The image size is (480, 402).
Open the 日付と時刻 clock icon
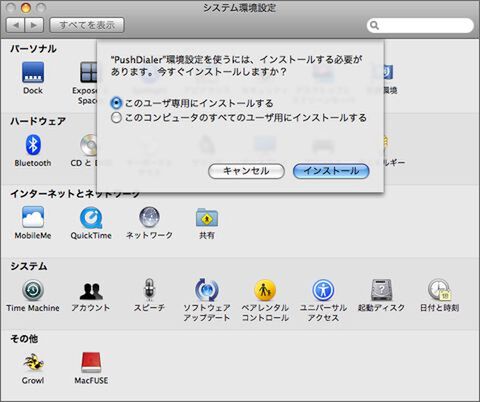[439, 290]
